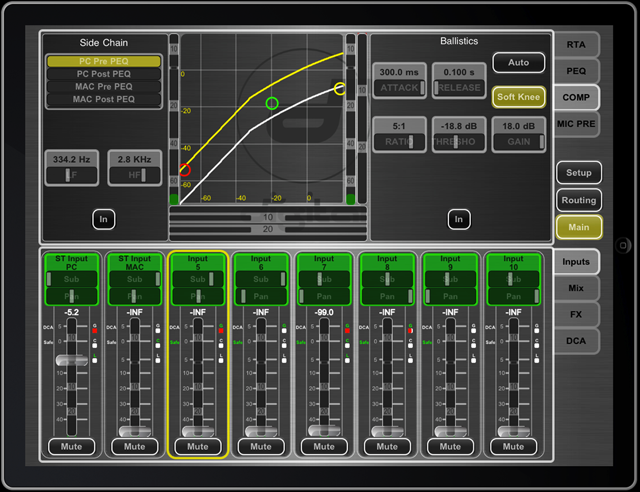The image size is (640, 492).
Task: Mute the Input 5 channel
Action: click(x=198, y=447)
